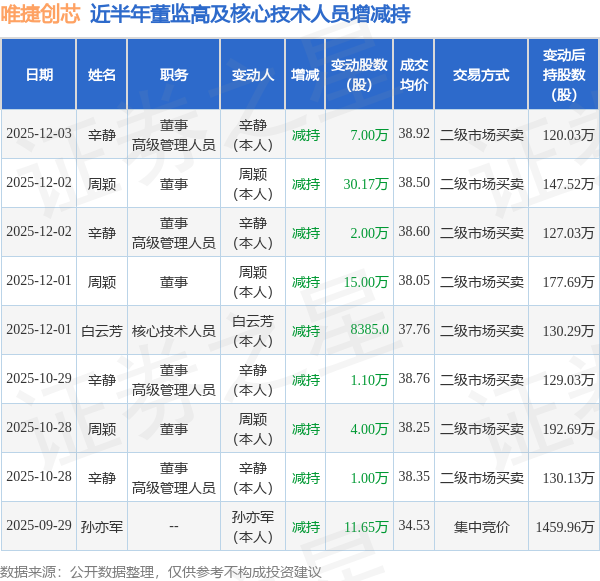Click 二级市场买卖 in the 8385.0 row
Screen dimensions: 600x581
(481, 331)
